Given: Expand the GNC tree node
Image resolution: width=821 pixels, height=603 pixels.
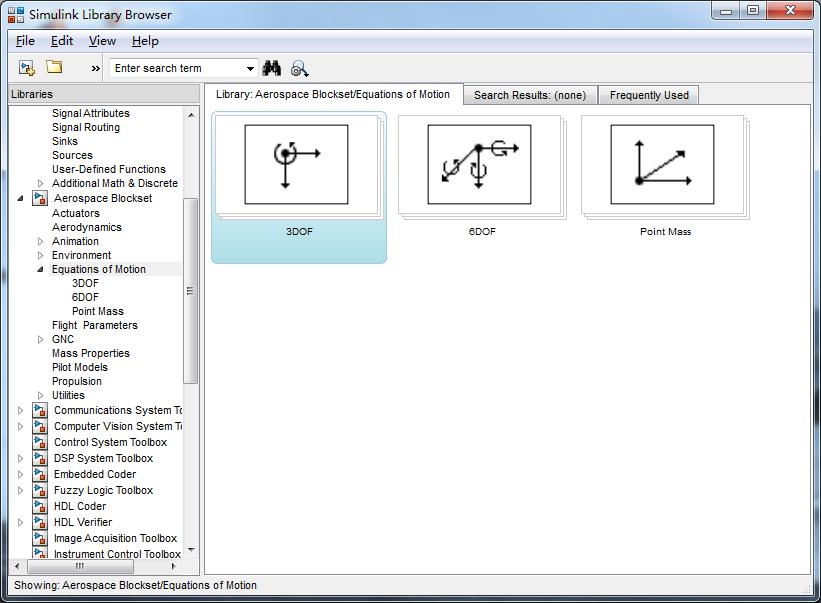Looking at the screenshot, I should [x=41, y=339].
